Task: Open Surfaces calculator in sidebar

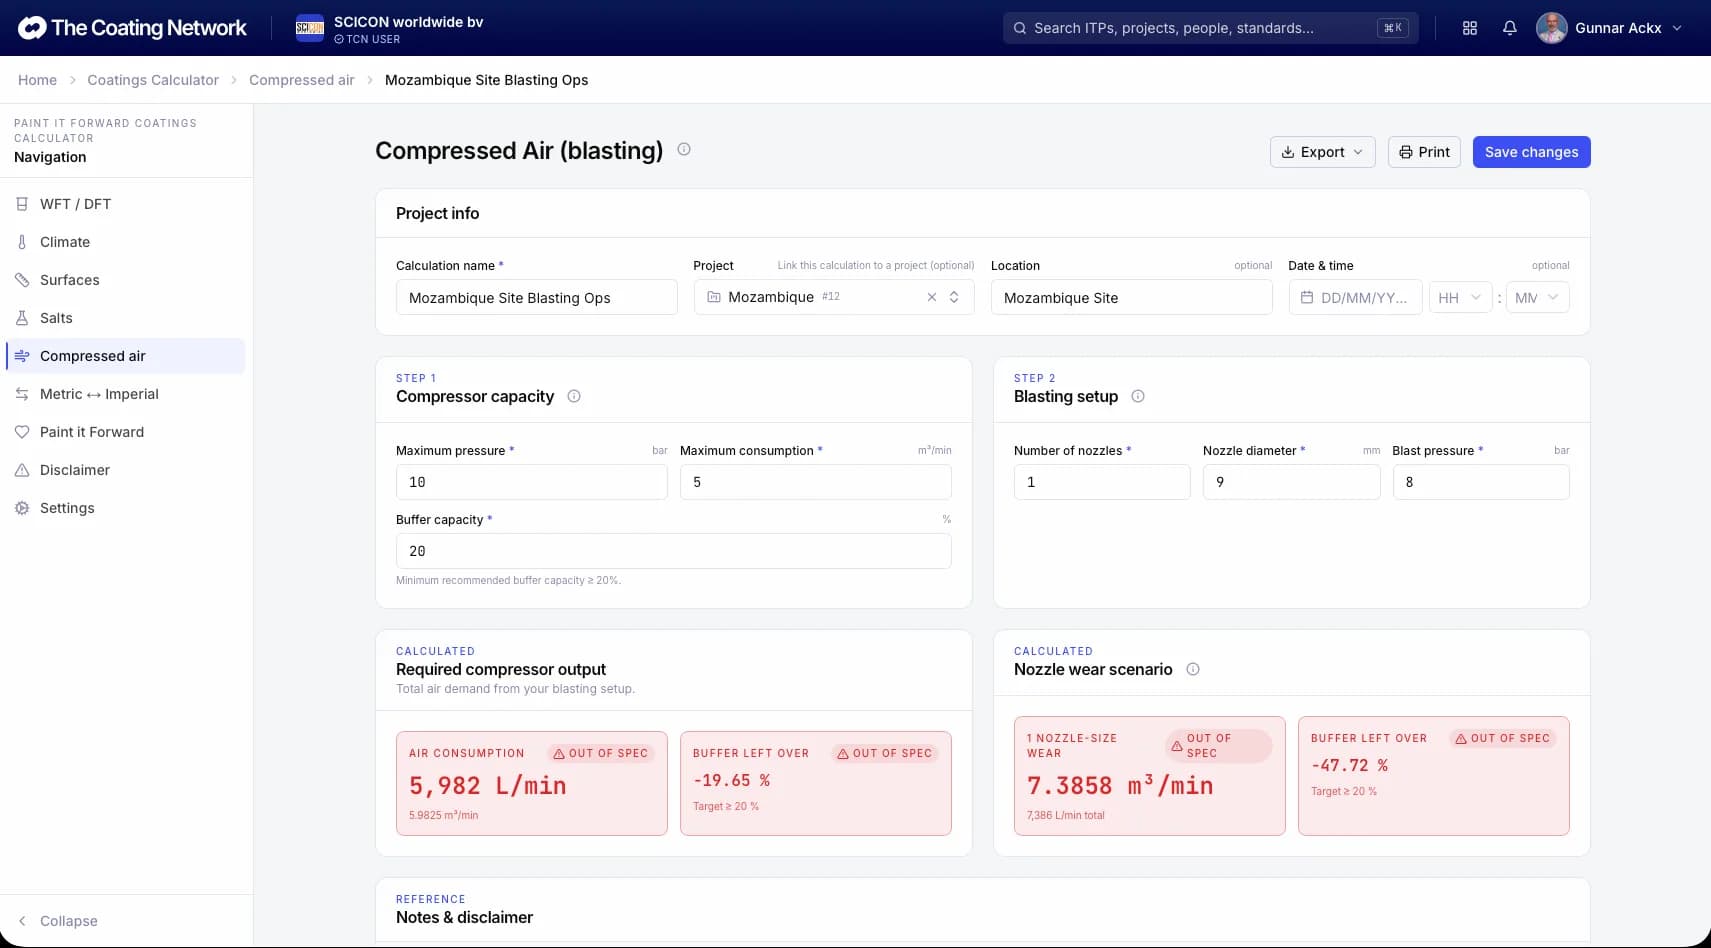Action: coord(126,280)
